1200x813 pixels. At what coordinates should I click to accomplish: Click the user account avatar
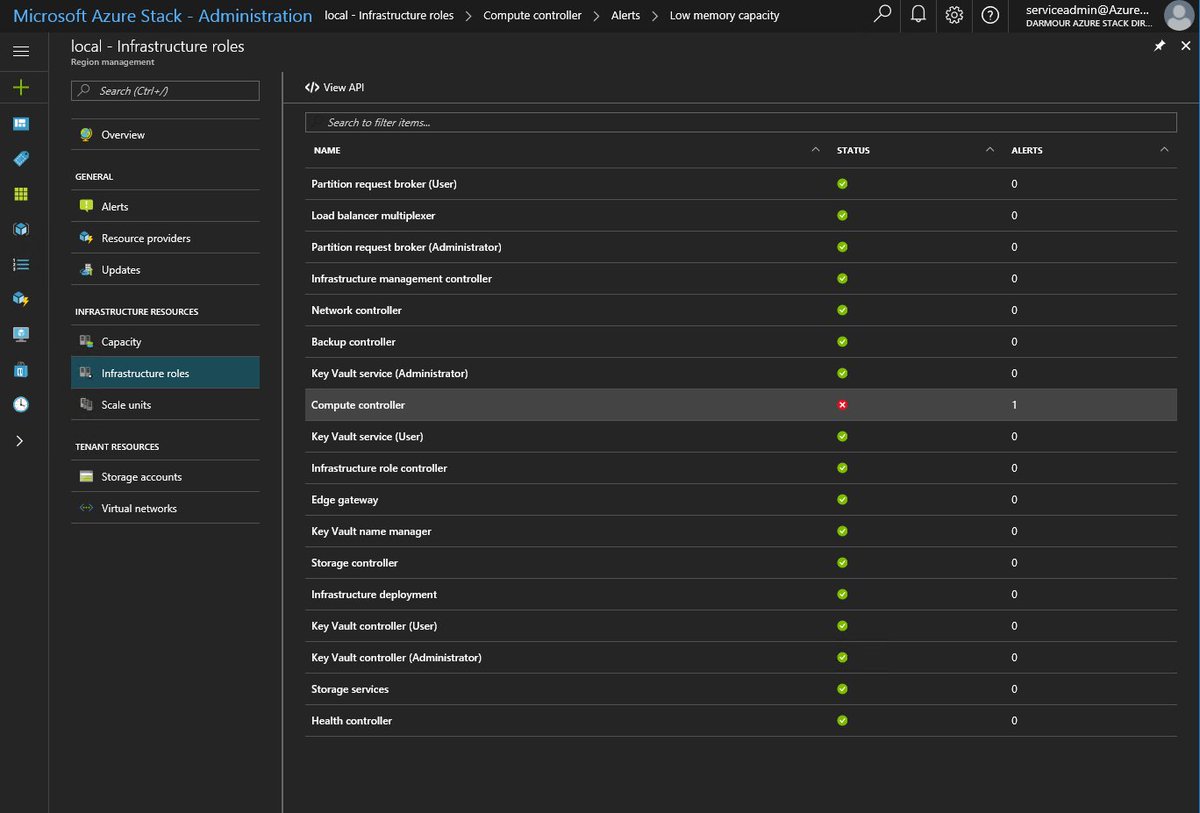point(1179,15)
